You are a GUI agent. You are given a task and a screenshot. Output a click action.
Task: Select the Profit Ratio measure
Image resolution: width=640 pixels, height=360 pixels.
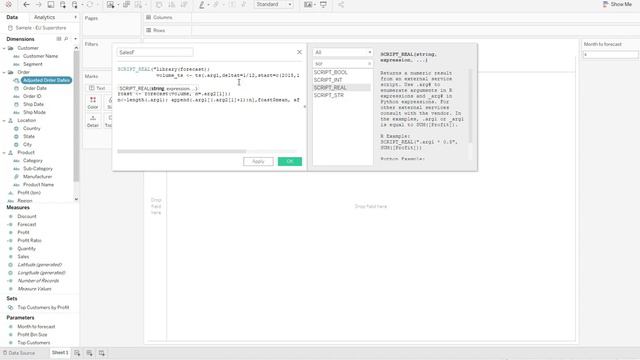click(x=29, y=240)
